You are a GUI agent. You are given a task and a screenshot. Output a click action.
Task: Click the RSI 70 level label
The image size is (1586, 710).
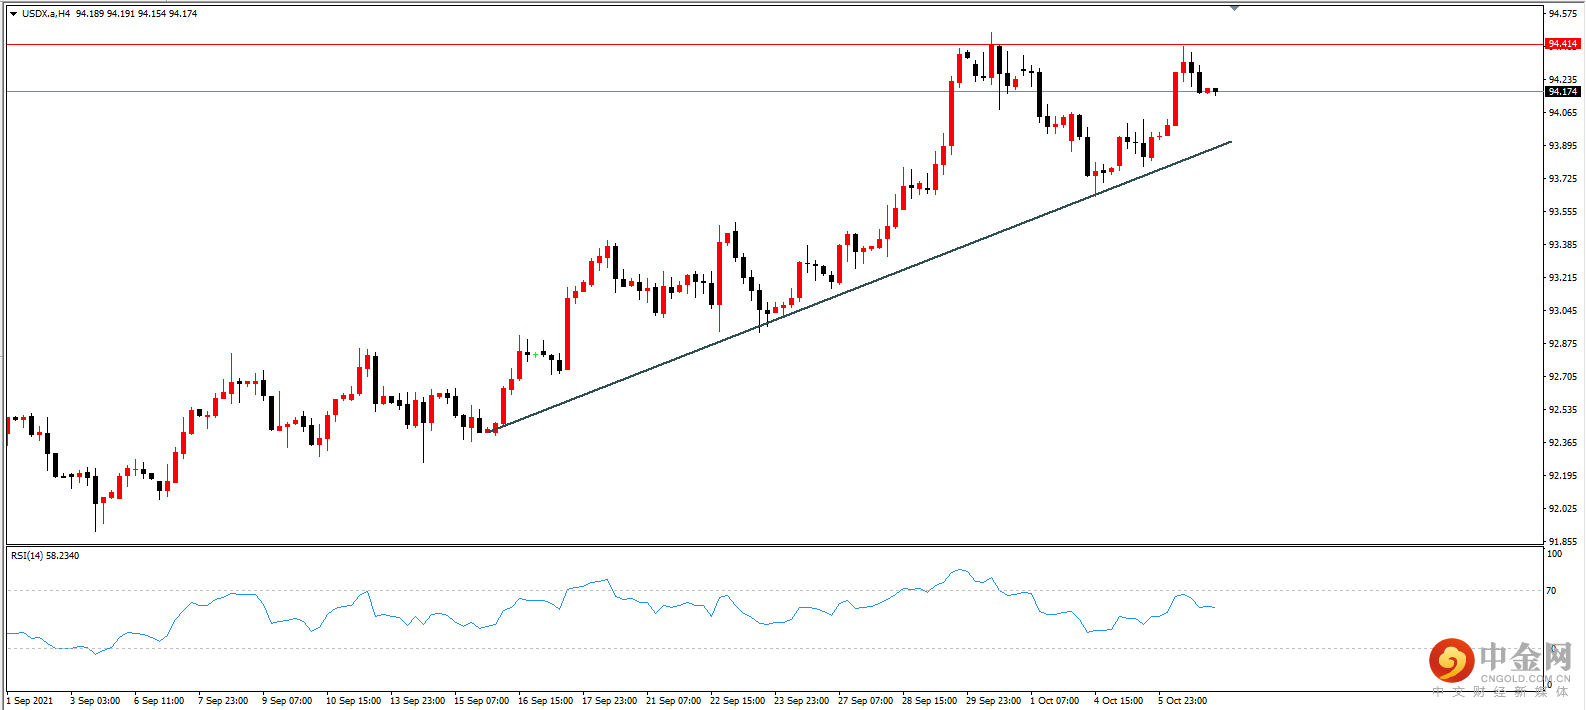[x=1551, y=591]
